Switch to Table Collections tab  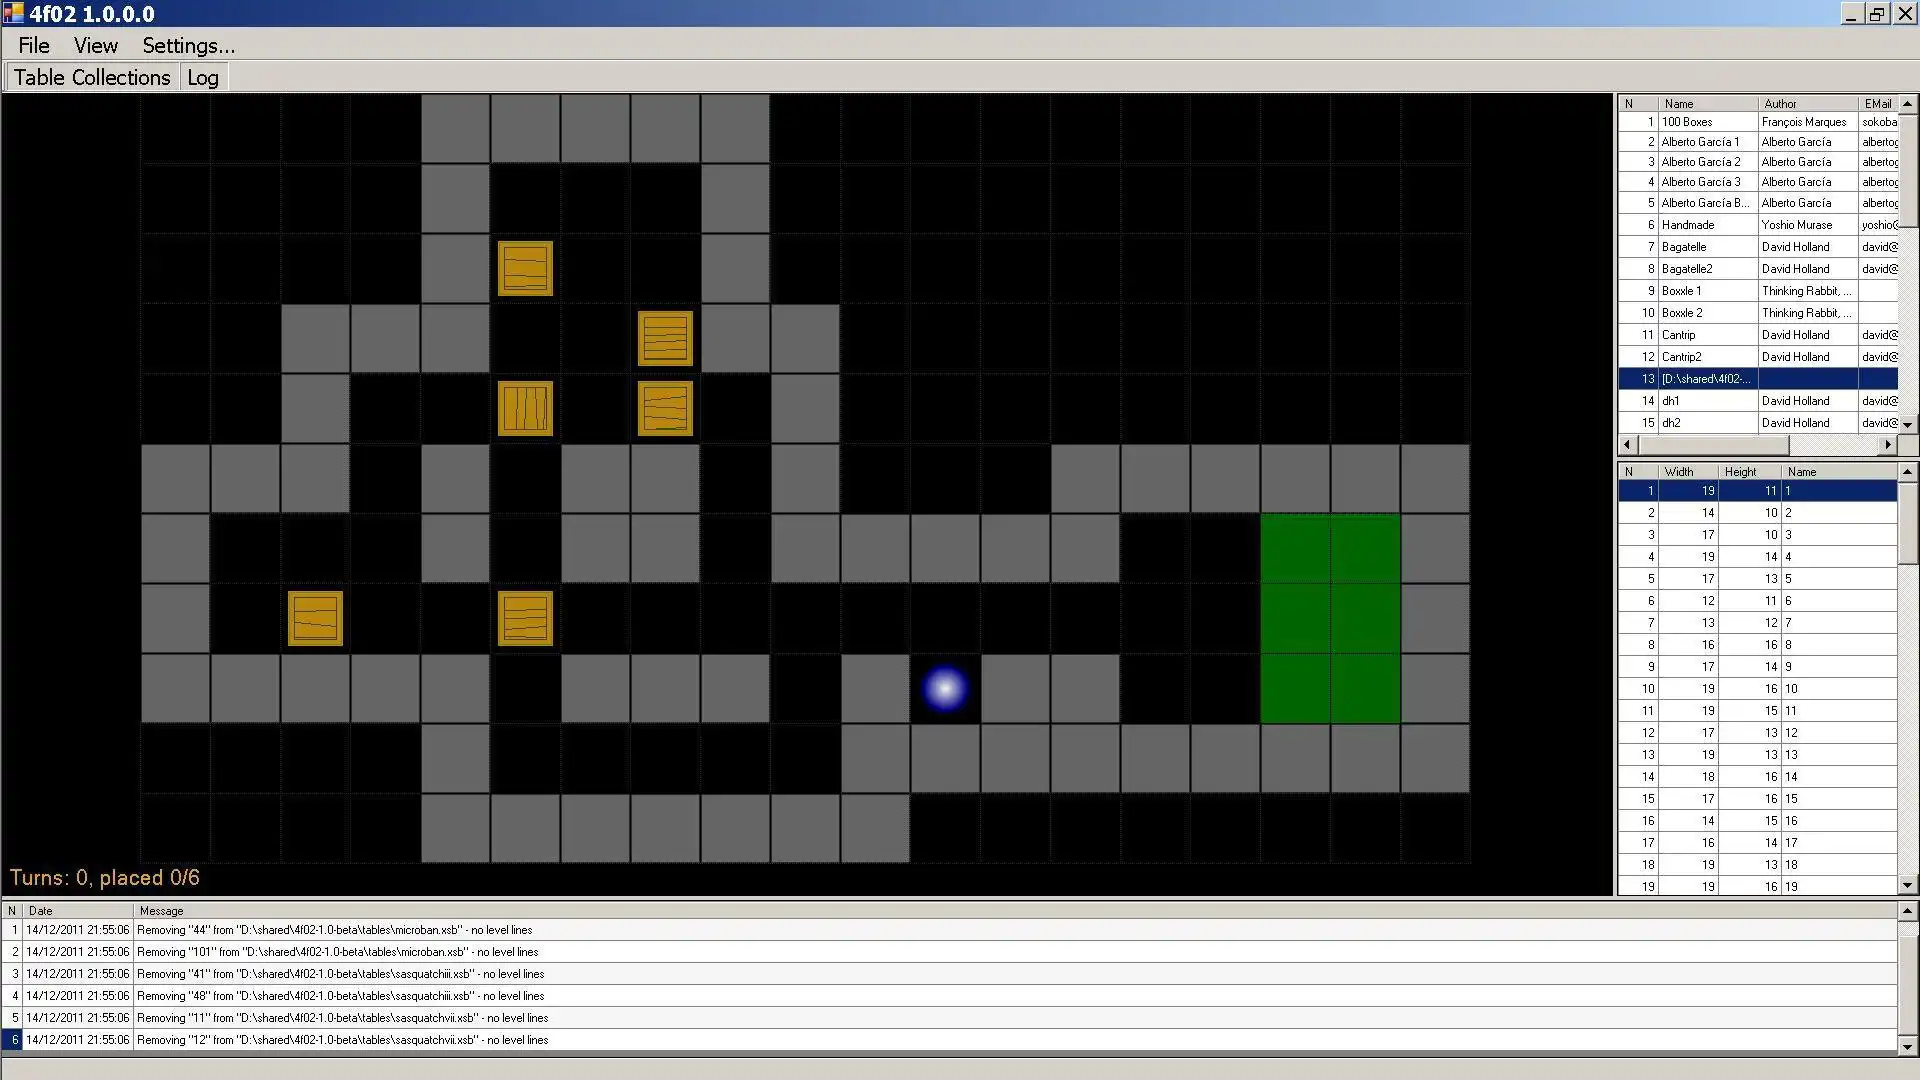91,76
